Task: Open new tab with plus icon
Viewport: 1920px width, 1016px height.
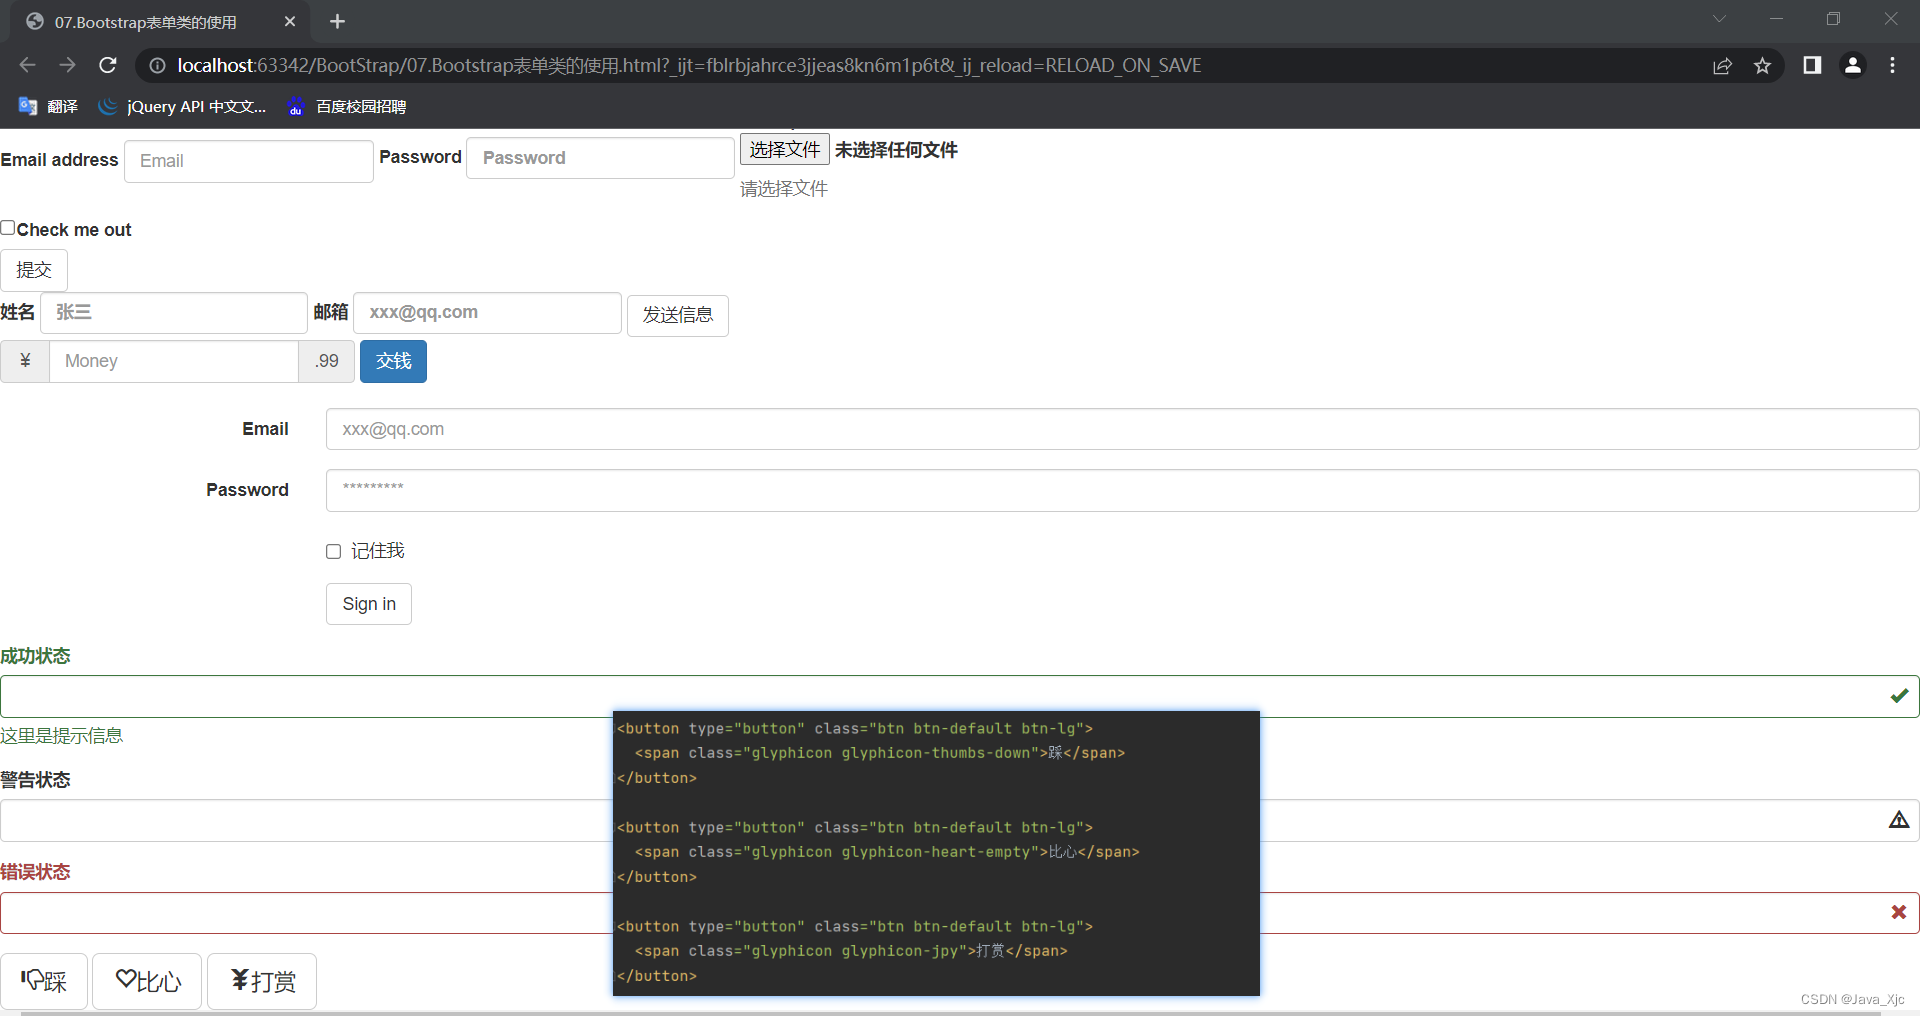Action: [337, 21]
